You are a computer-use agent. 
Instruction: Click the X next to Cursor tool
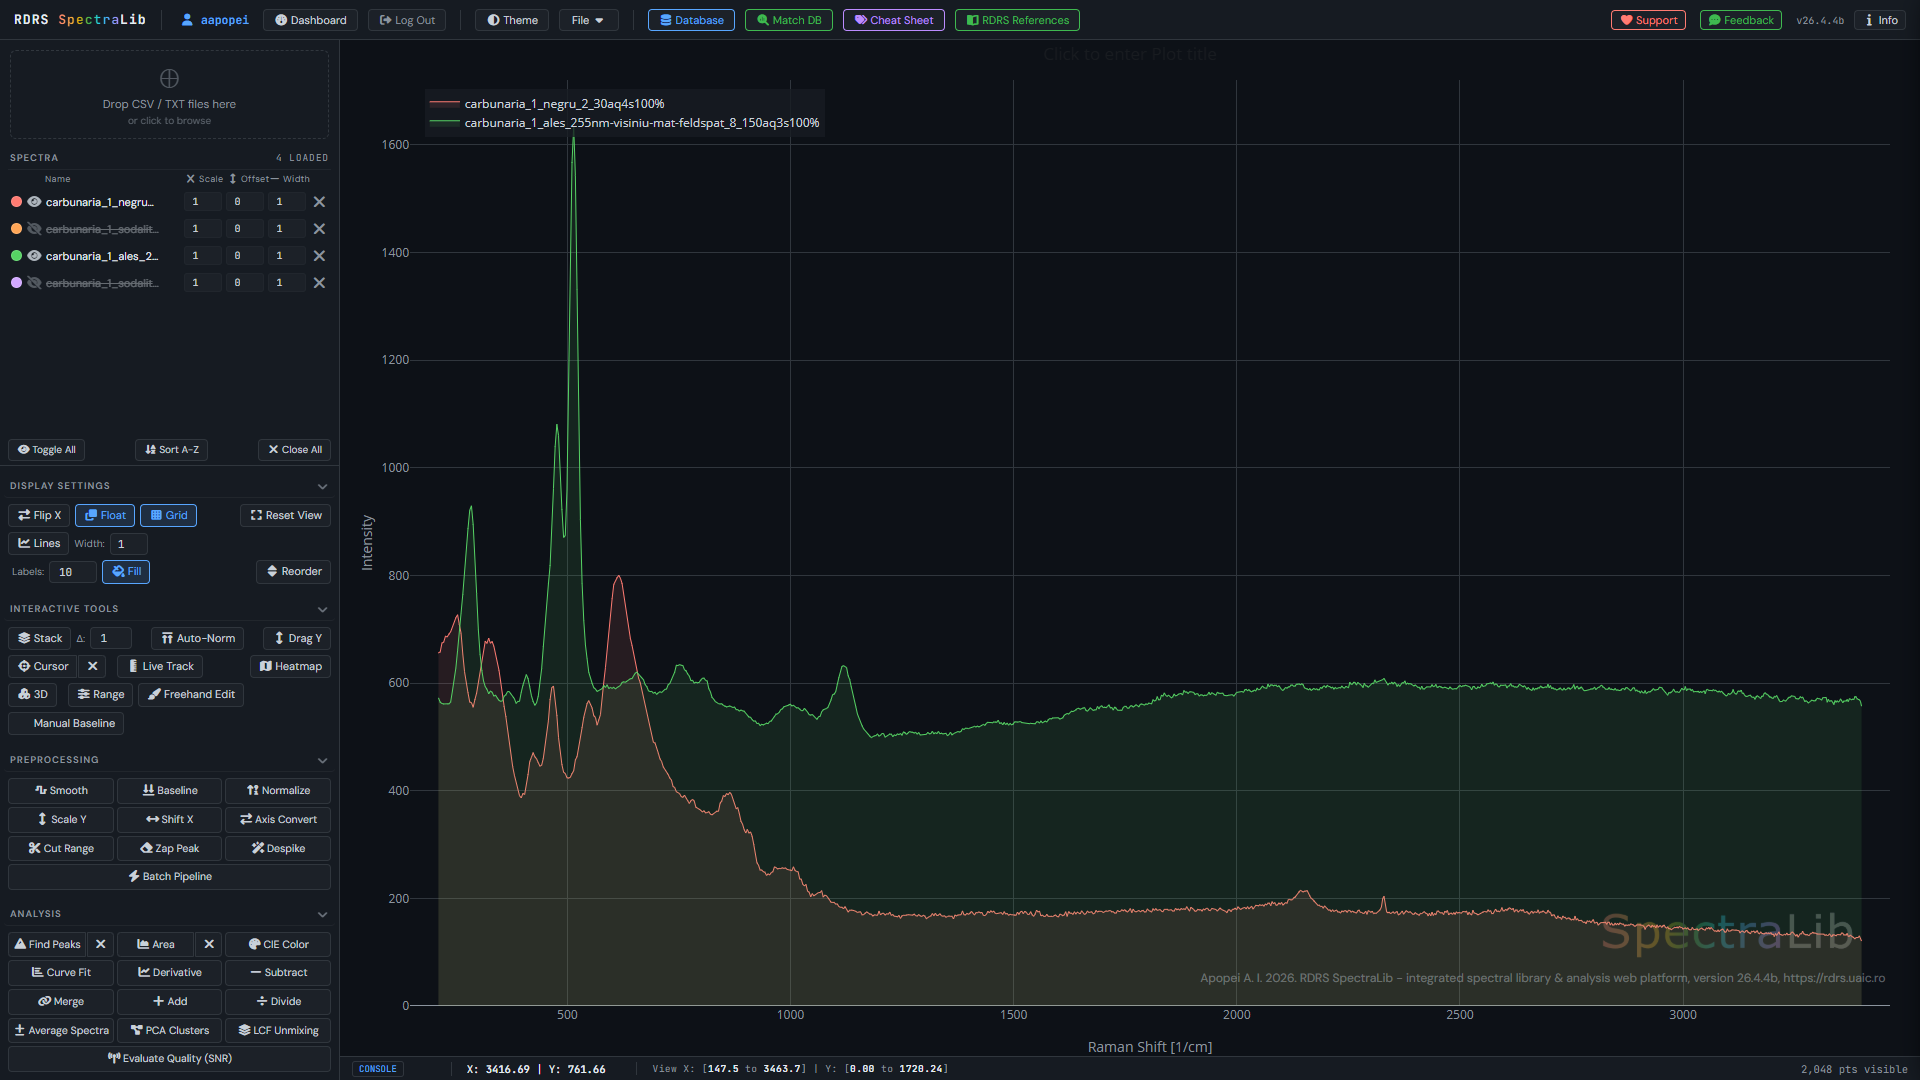tap(92, 666)
